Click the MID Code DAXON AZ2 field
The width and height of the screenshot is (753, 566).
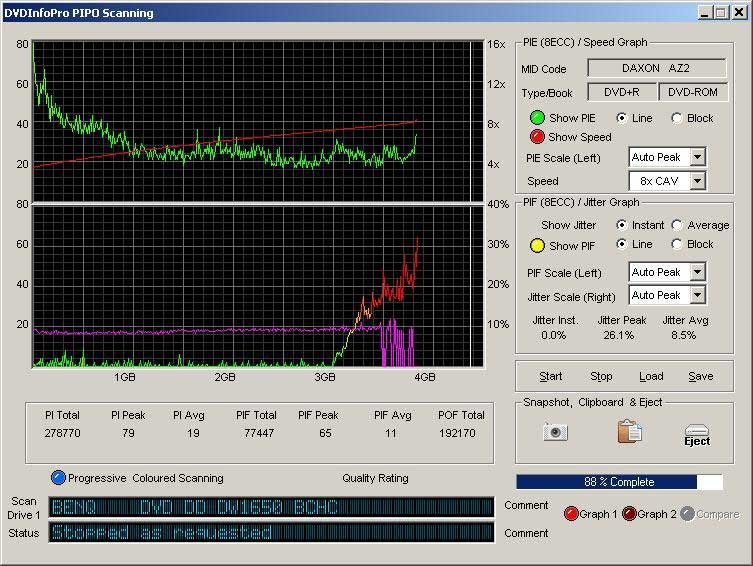tap(656, 68)
